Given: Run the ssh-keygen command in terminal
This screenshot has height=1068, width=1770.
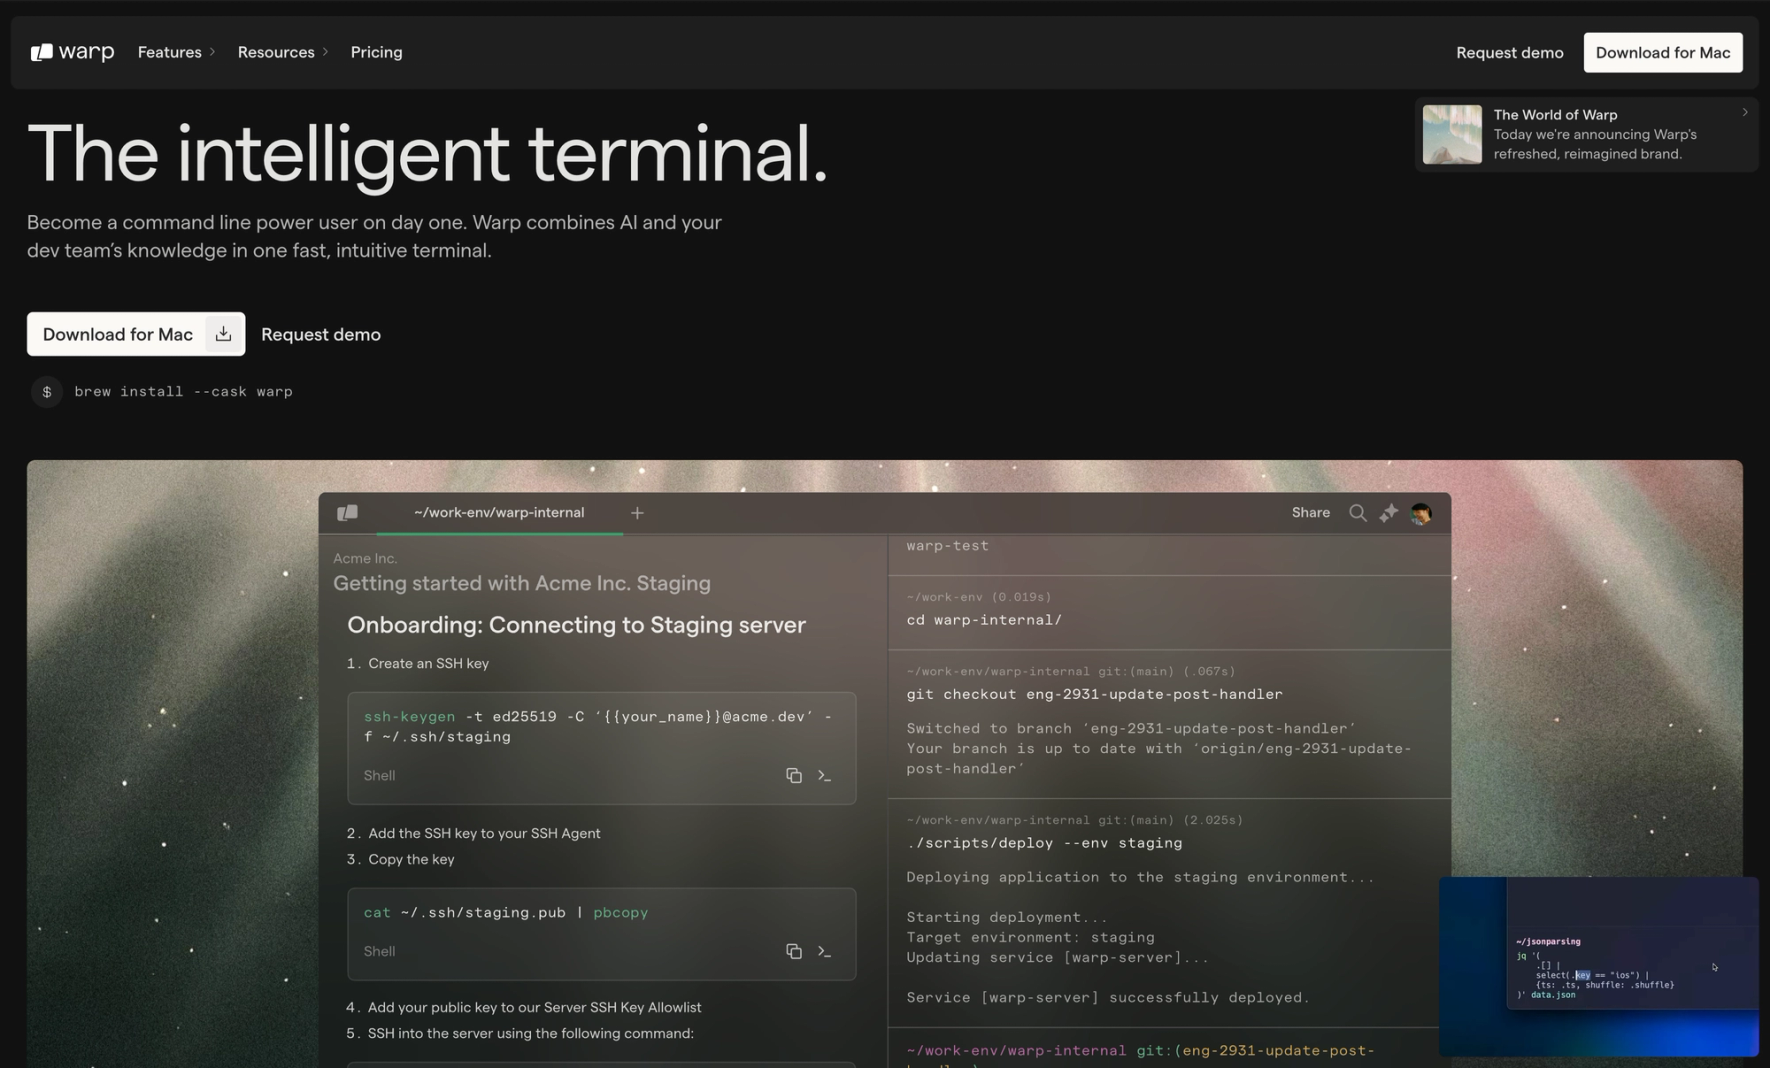Looking at the screenshot, I should coord(825,775).
